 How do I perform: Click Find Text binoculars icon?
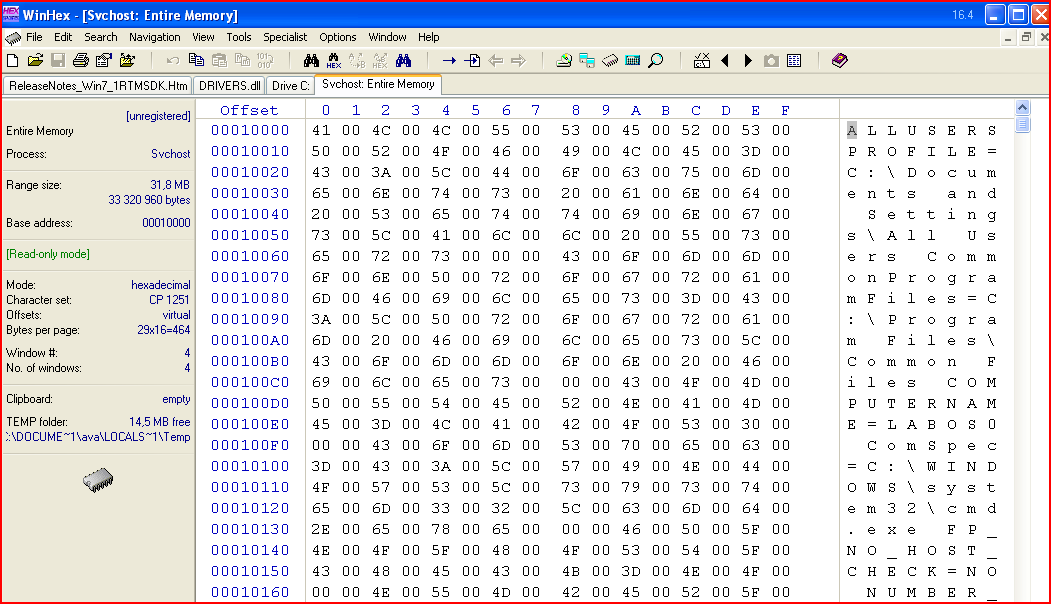pos(311,61)
